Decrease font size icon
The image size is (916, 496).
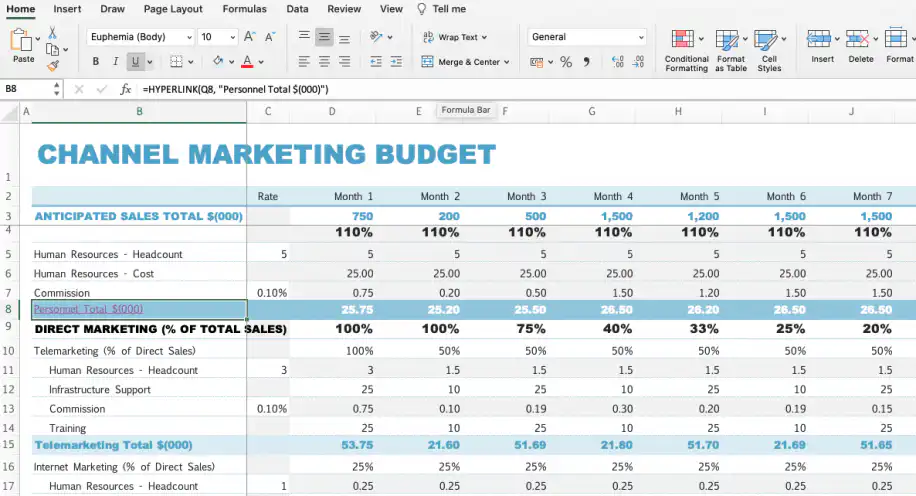click(x=270, y=37)
